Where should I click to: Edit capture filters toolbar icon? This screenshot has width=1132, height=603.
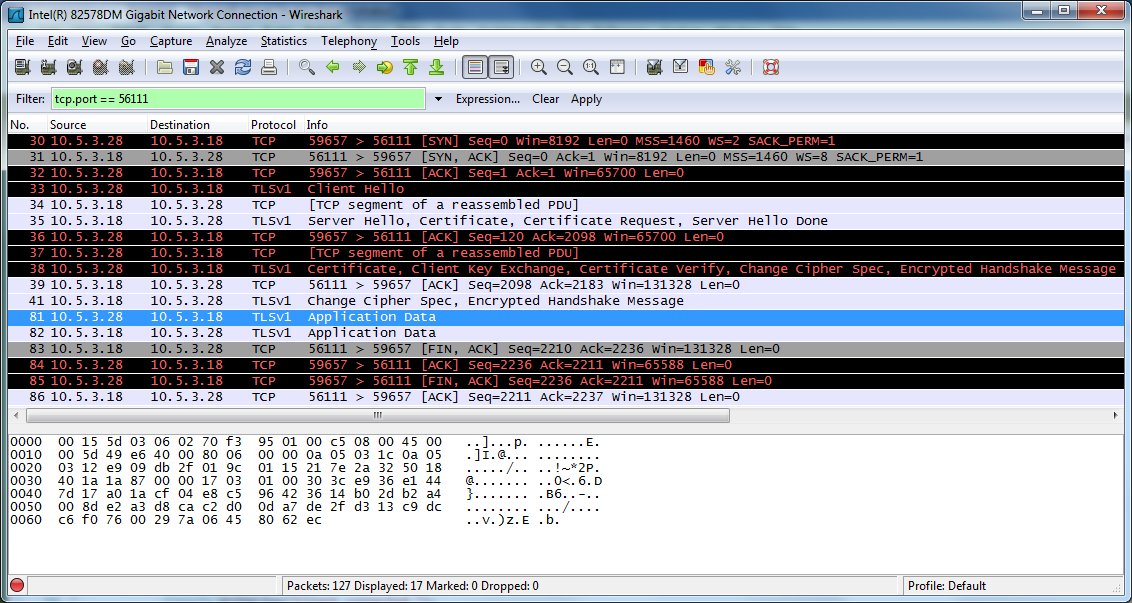coord(655,67)
